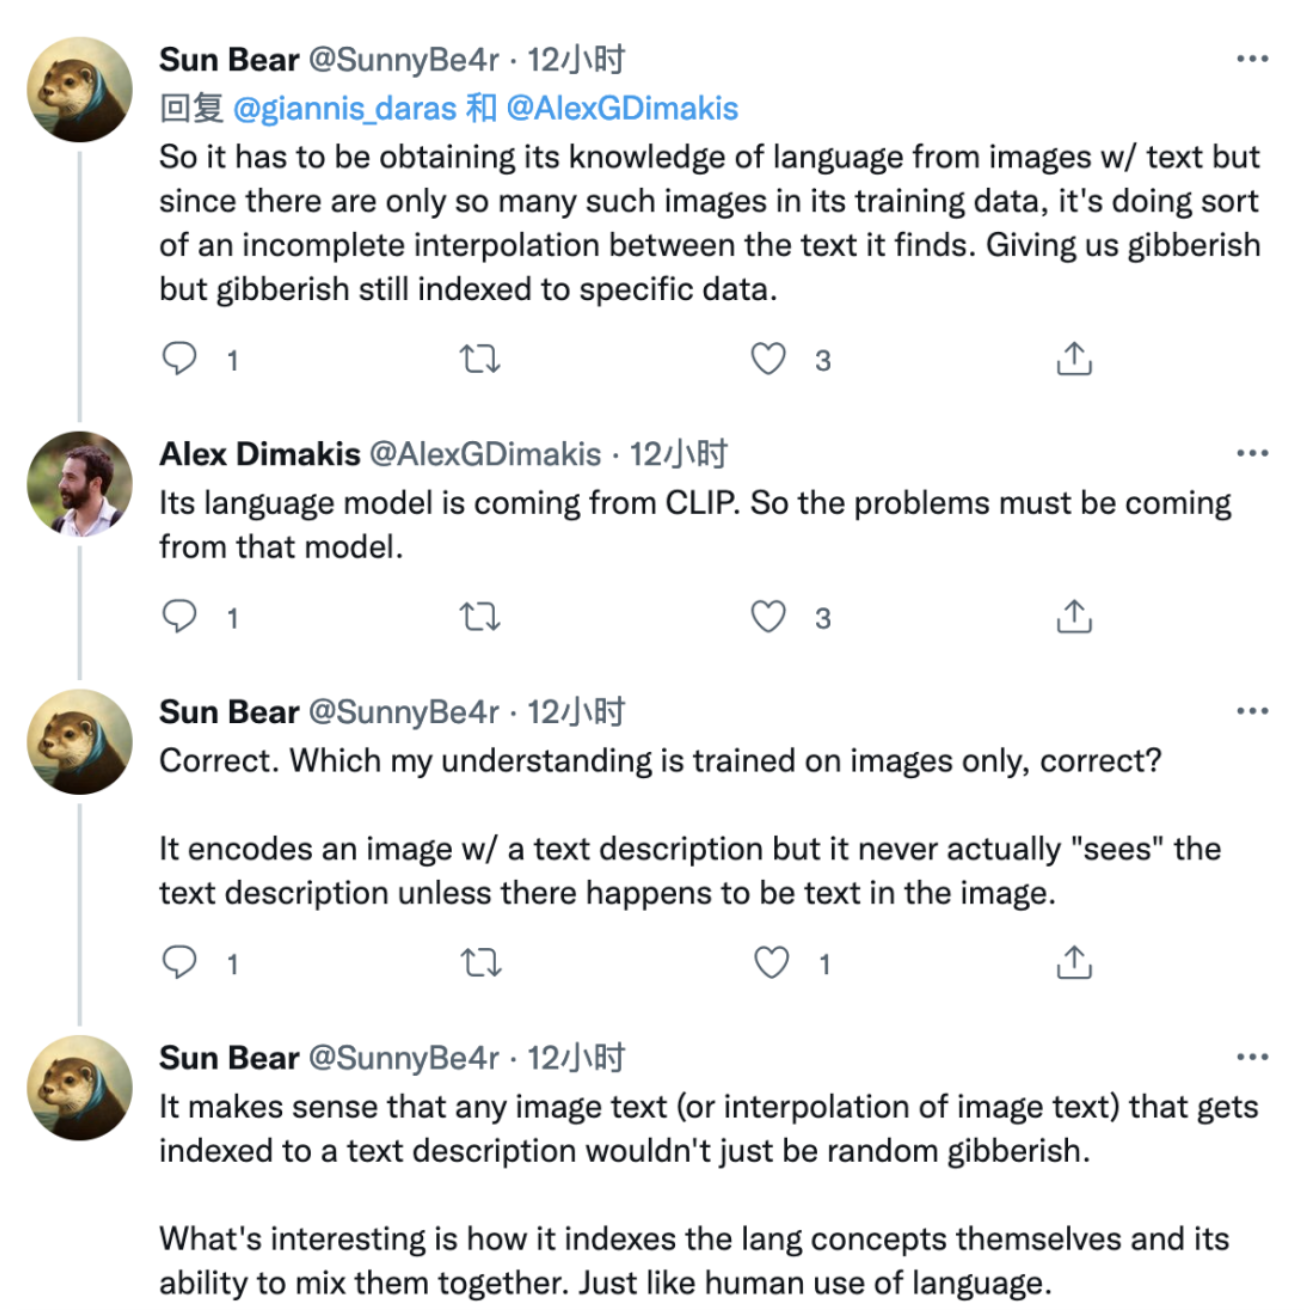Share Alex Dimakis's tweet
Image resolution: width=1304 pixels, height=1310 pixels.
[x=1074, y=616]
